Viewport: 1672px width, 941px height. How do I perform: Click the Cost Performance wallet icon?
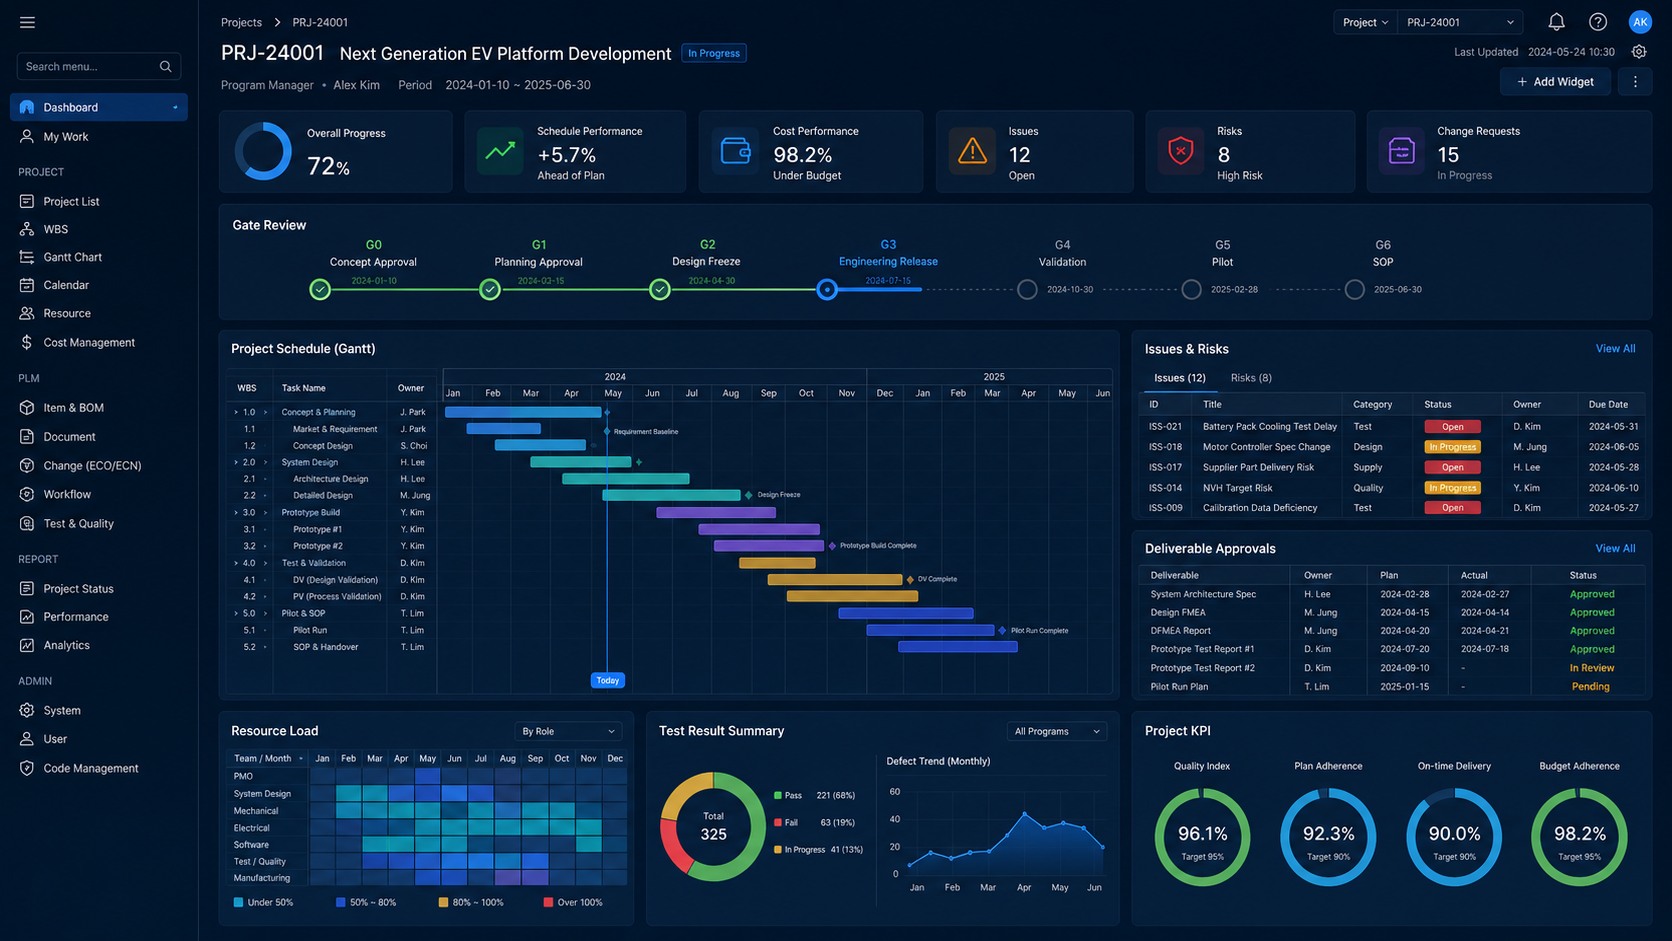(x=735, y=152)
